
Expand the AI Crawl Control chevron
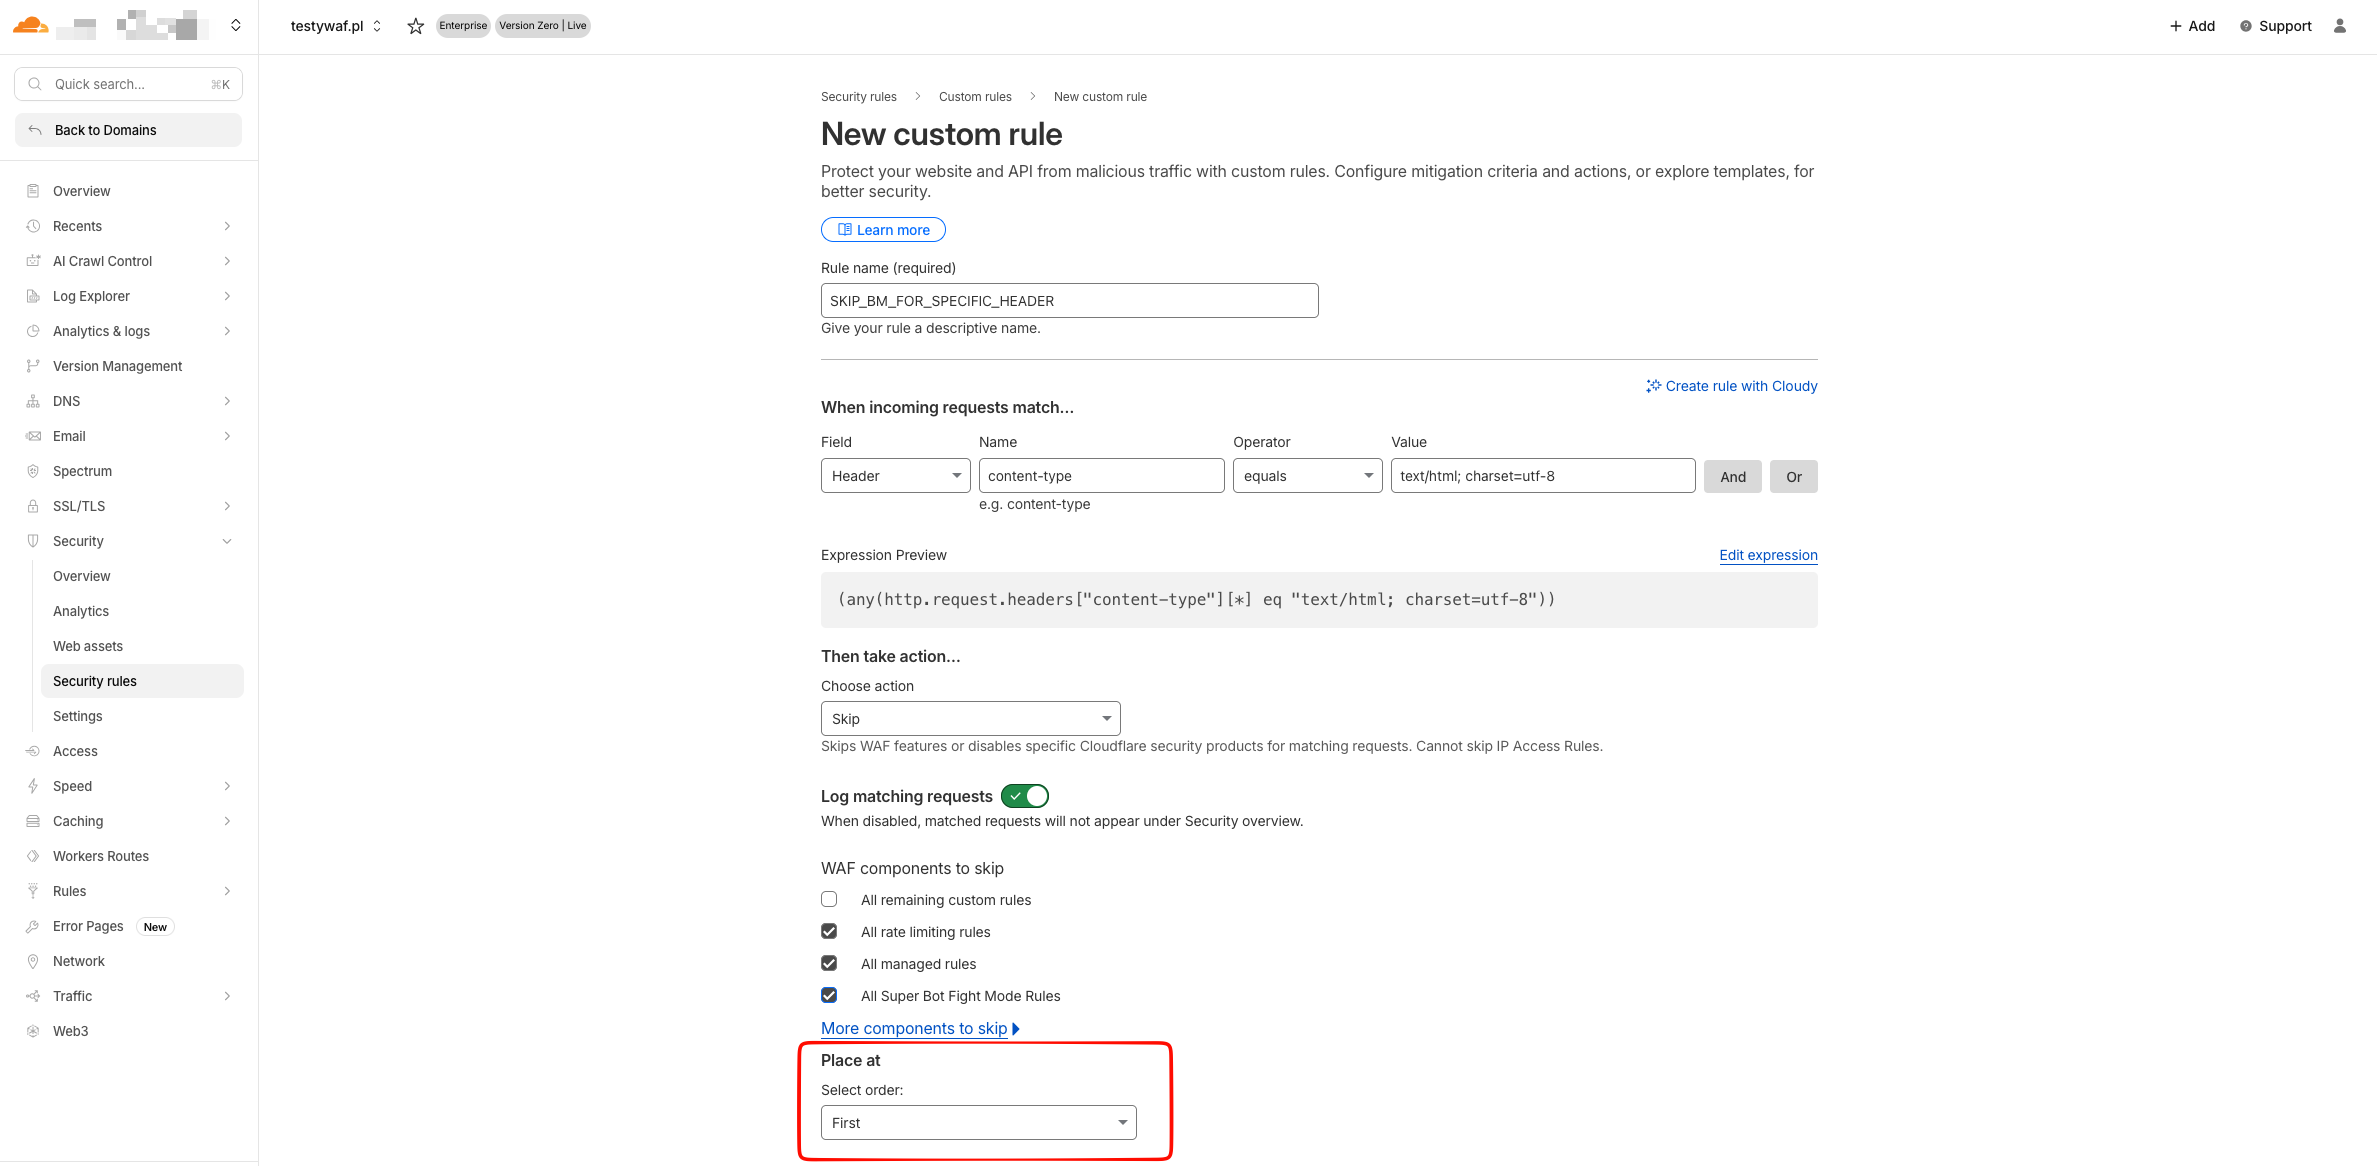click(227, 261)
